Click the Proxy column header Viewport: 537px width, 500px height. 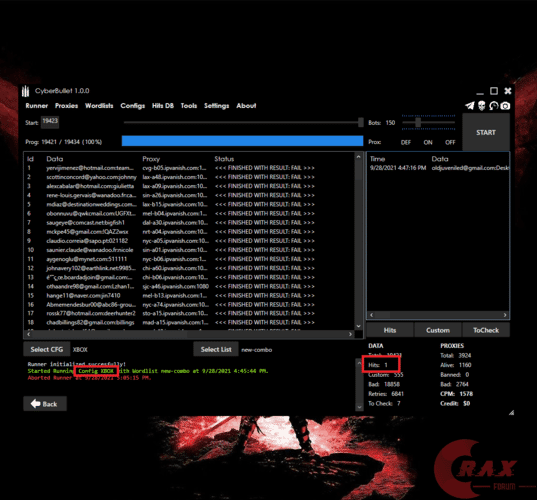tap(151, 159)
